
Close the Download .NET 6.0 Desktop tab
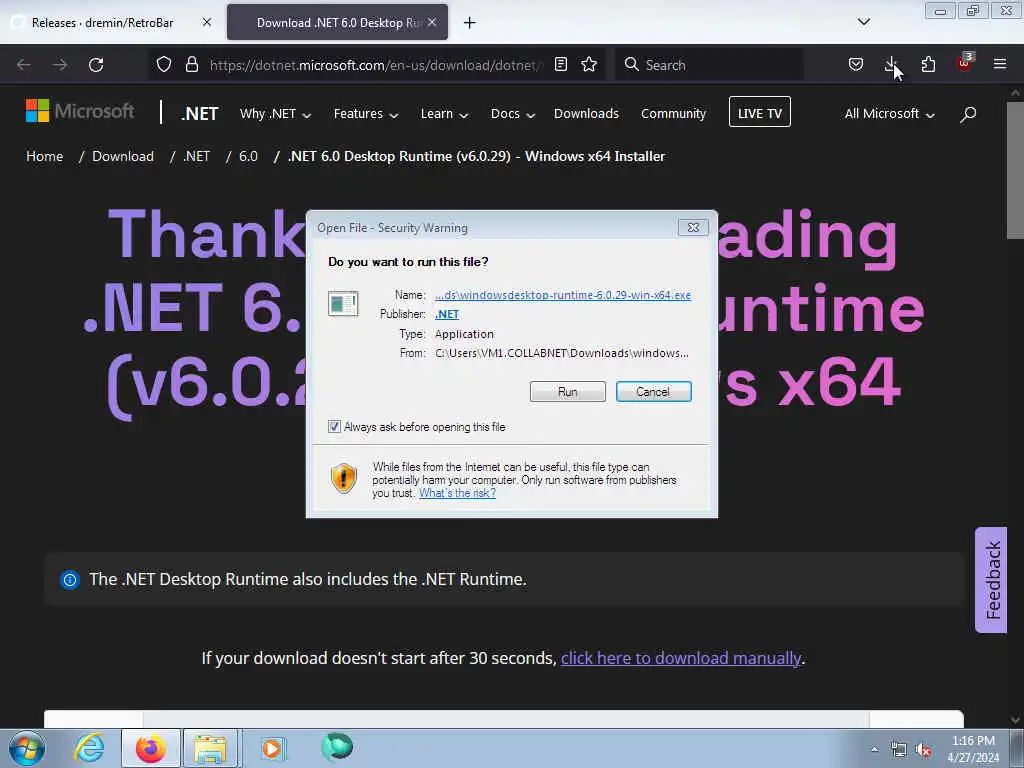point(432,22)
